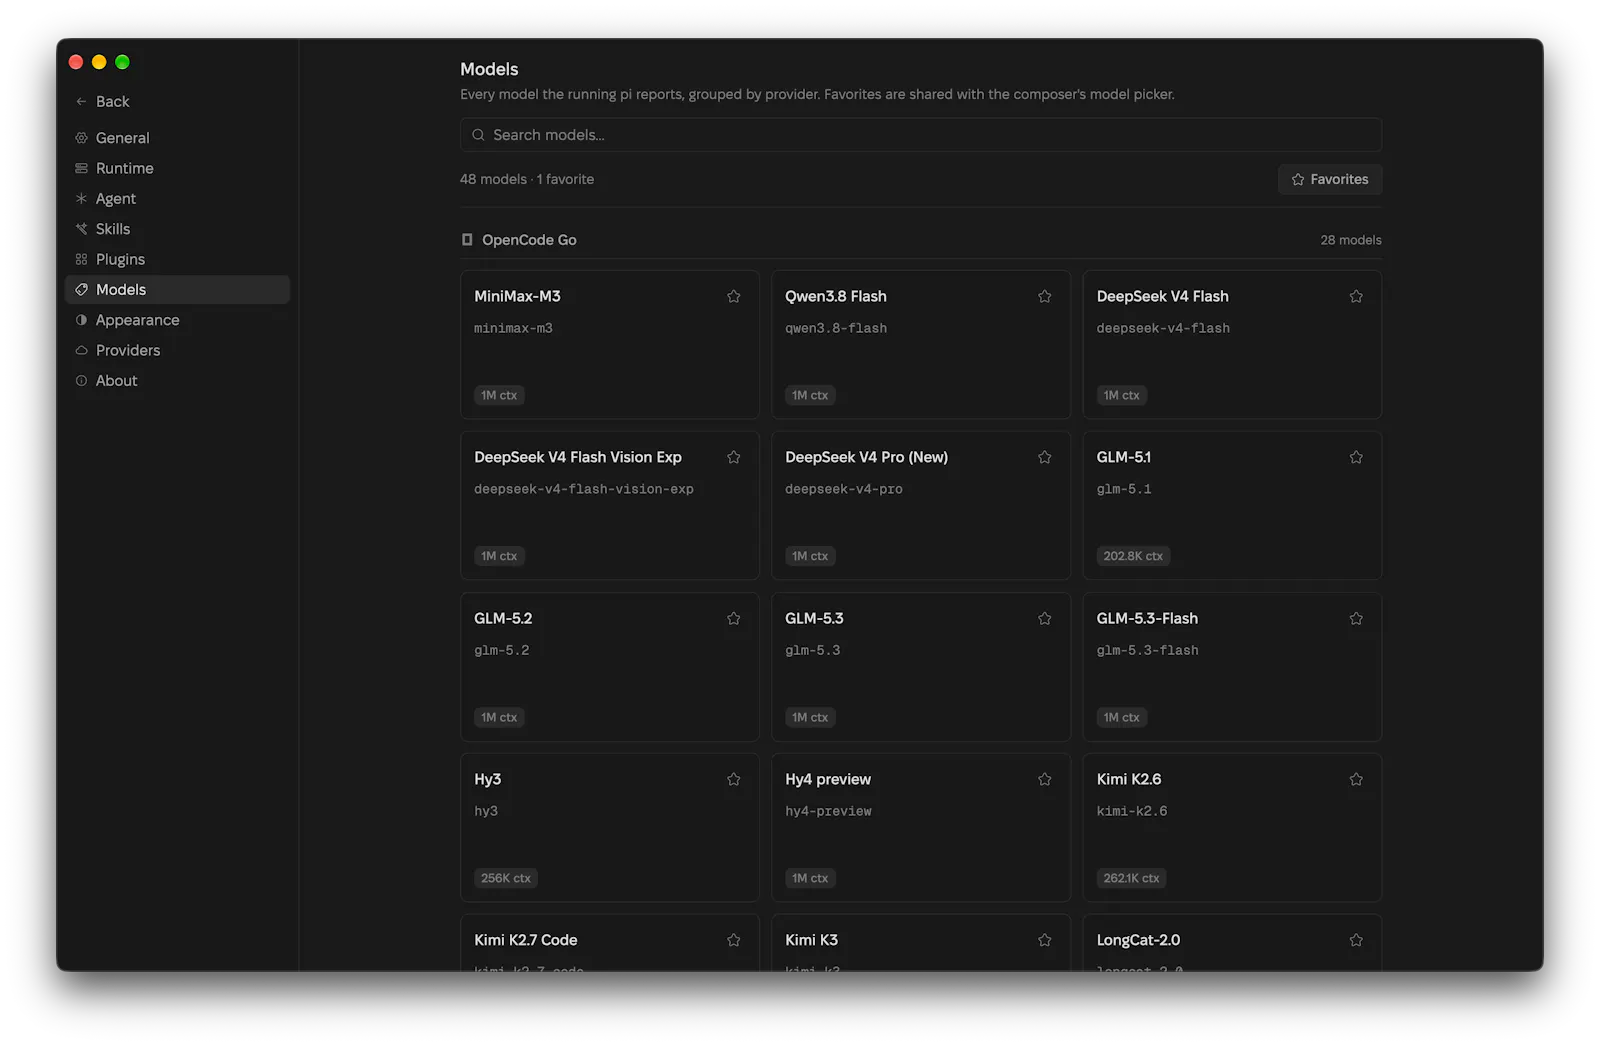
Task: Click the Models tag icon
Action: tap(81, 289)
